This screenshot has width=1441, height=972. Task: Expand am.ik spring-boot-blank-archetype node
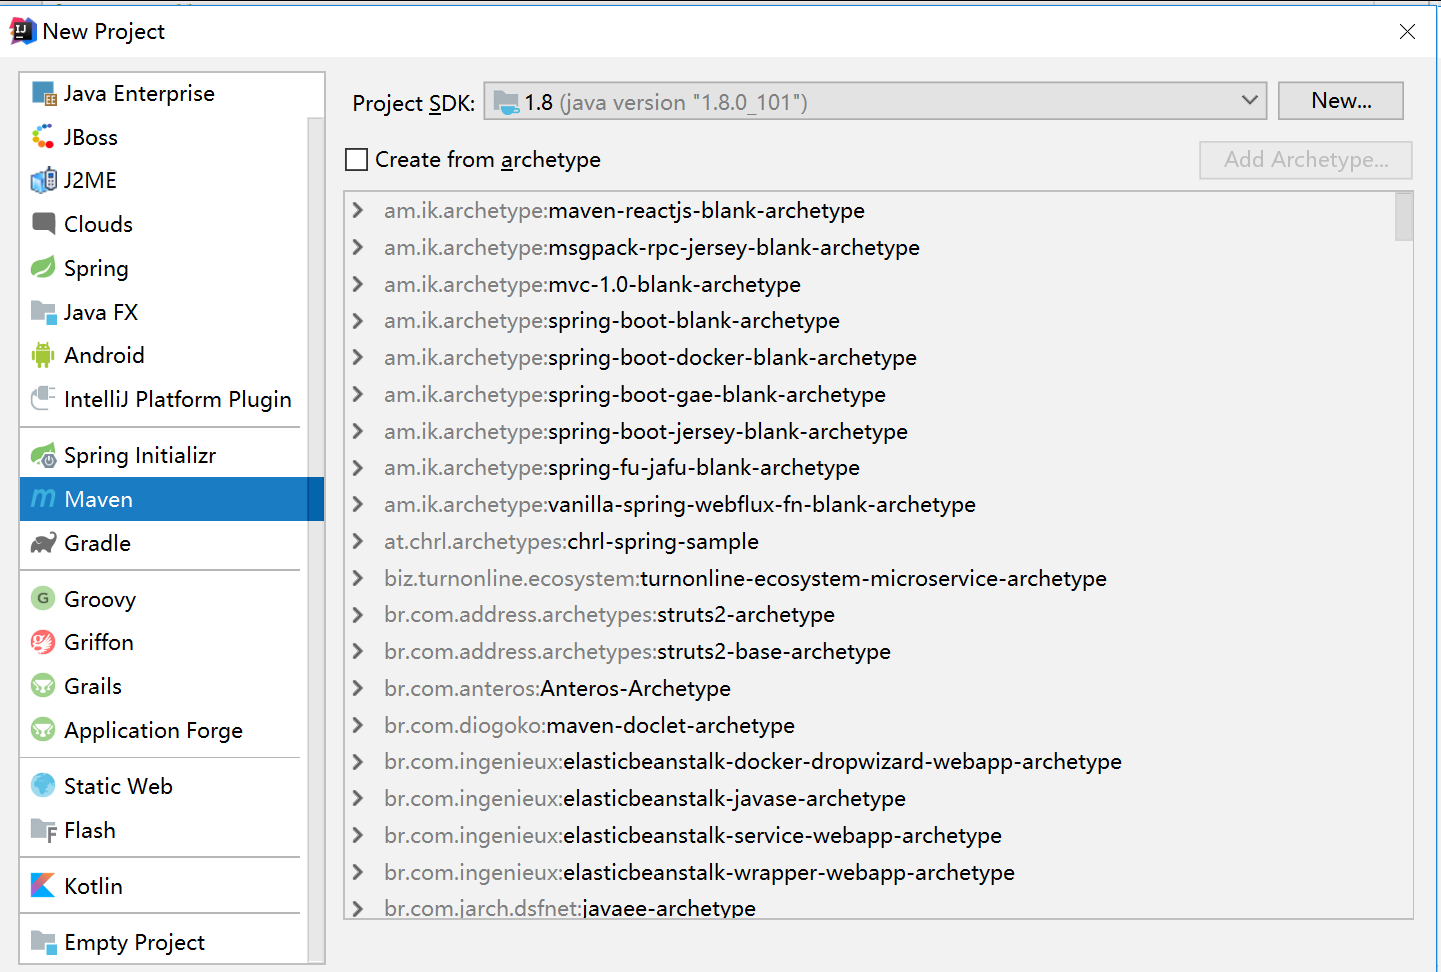pyautogui.click(x=358, y=321)
